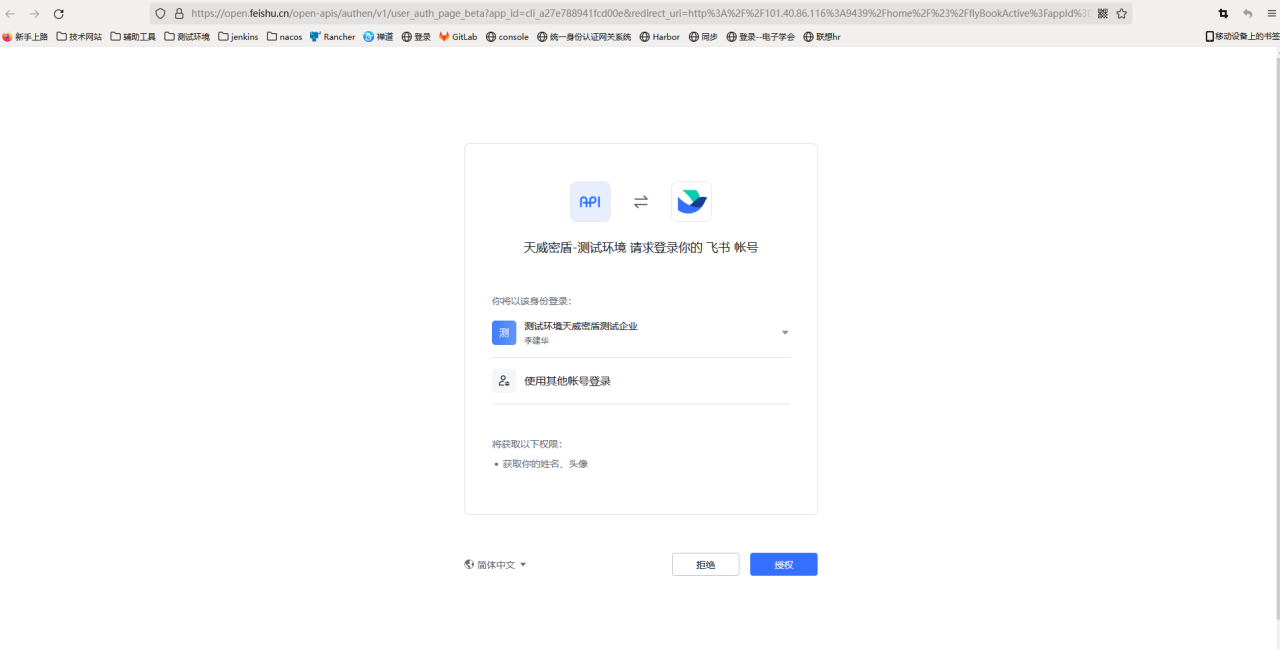Click the 天威密盾-测试环境 login request heading
Image resolution: width=1280 pixels, height=650 pixels.
click(x=641, y=247)
